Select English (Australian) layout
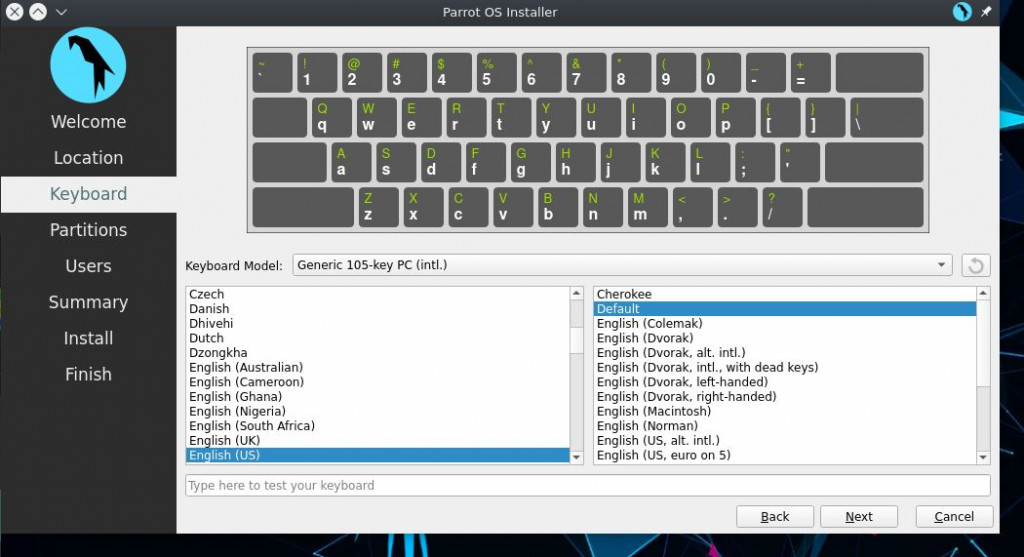This screenshot has width=1024, height=557. (377, 368)
